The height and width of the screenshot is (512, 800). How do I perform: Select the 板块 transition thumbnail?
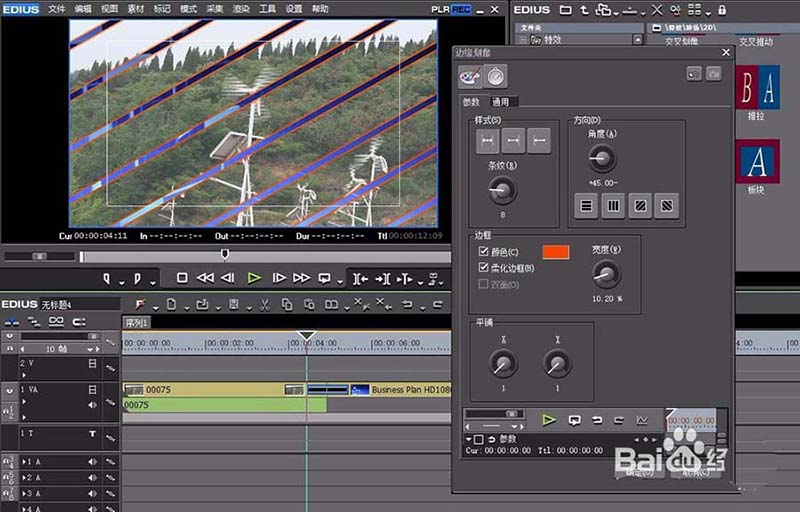point(757,161)
